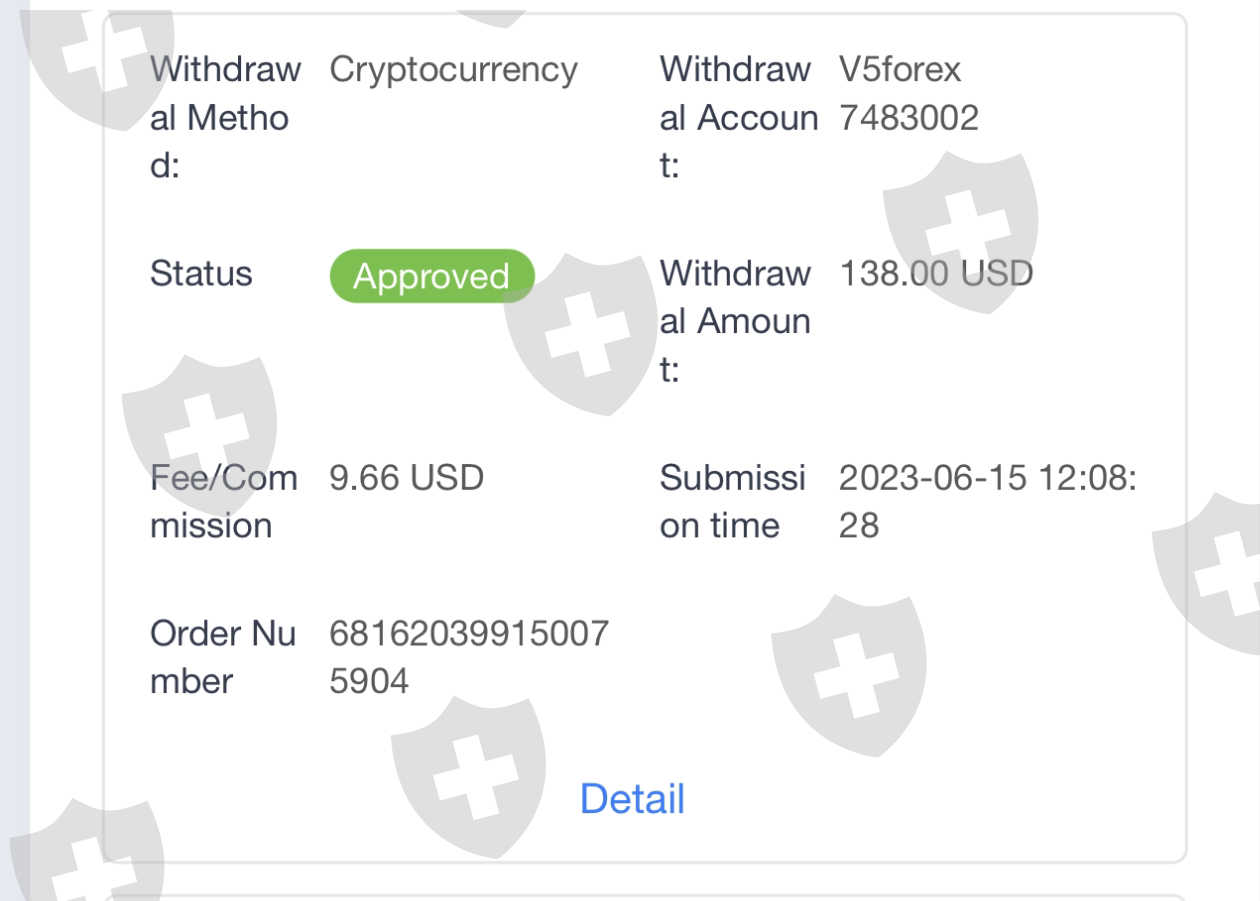Click the Order Number label
Viewport: 1260px width, 901px height.
222,658
